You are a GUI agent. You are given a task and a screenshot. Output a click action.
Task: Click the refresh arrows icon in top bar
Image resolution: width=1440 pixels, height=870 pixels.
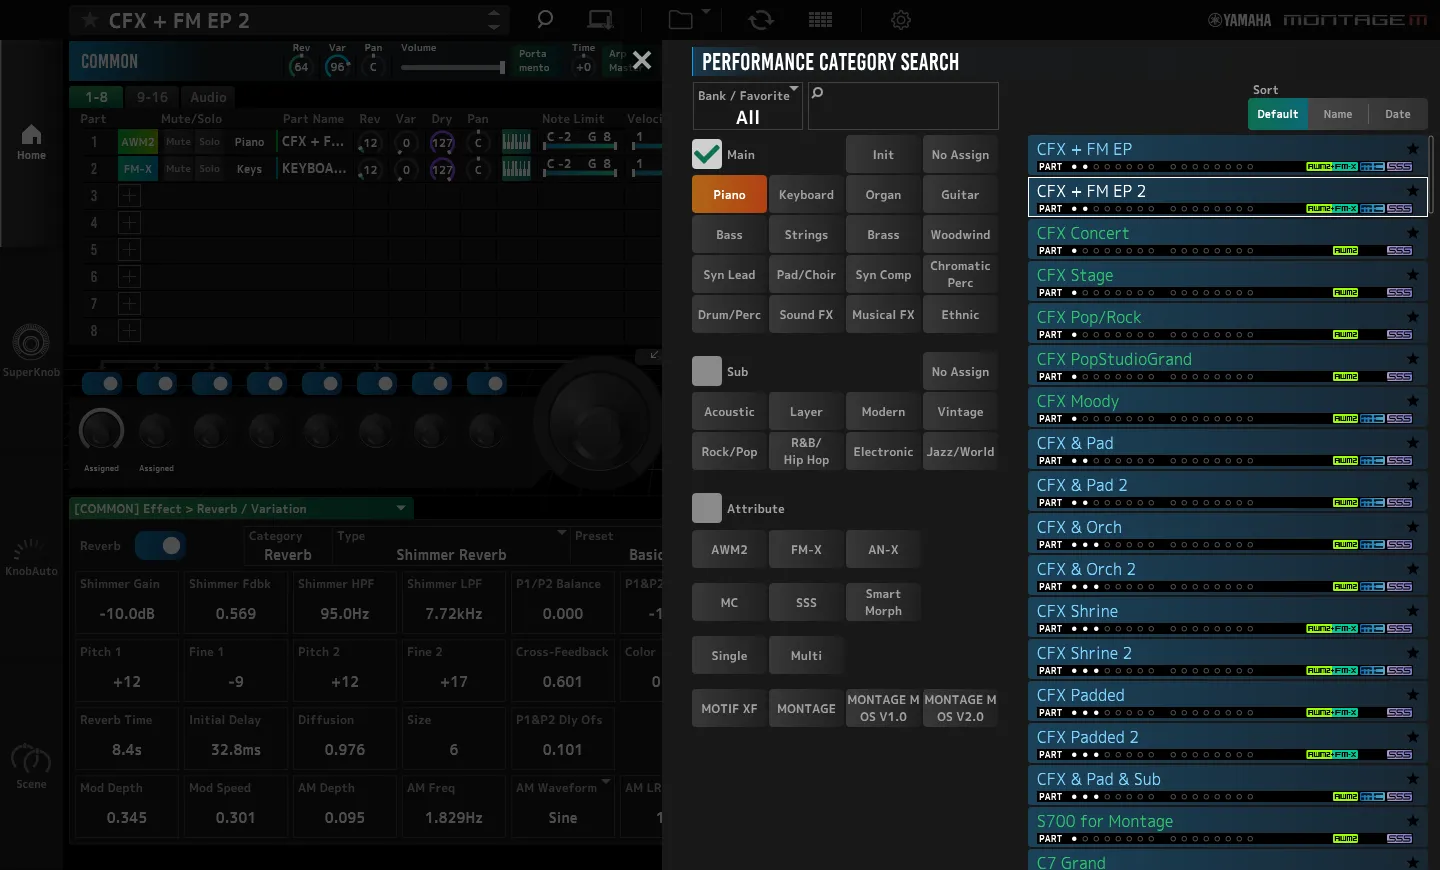pyautogui.click(x=761, y=20)
